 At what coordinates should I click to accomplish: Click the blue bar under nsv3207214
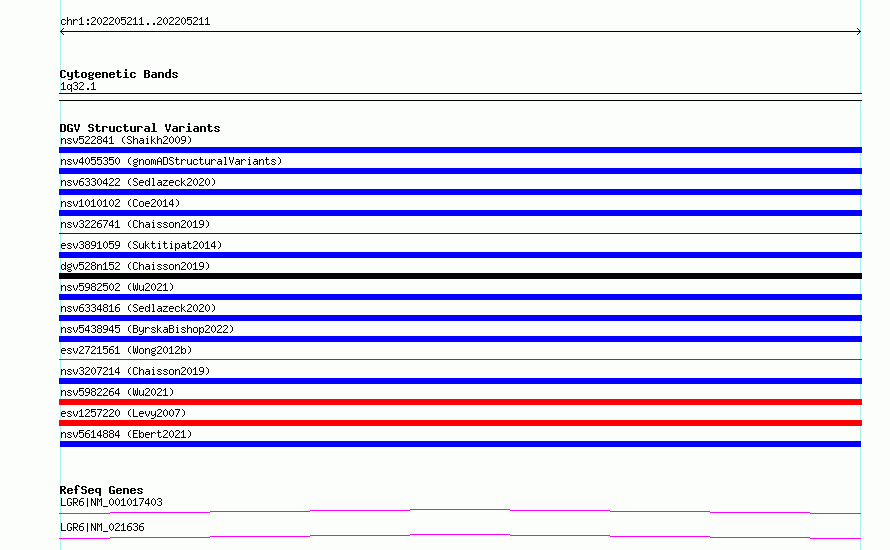coord(460,381)
